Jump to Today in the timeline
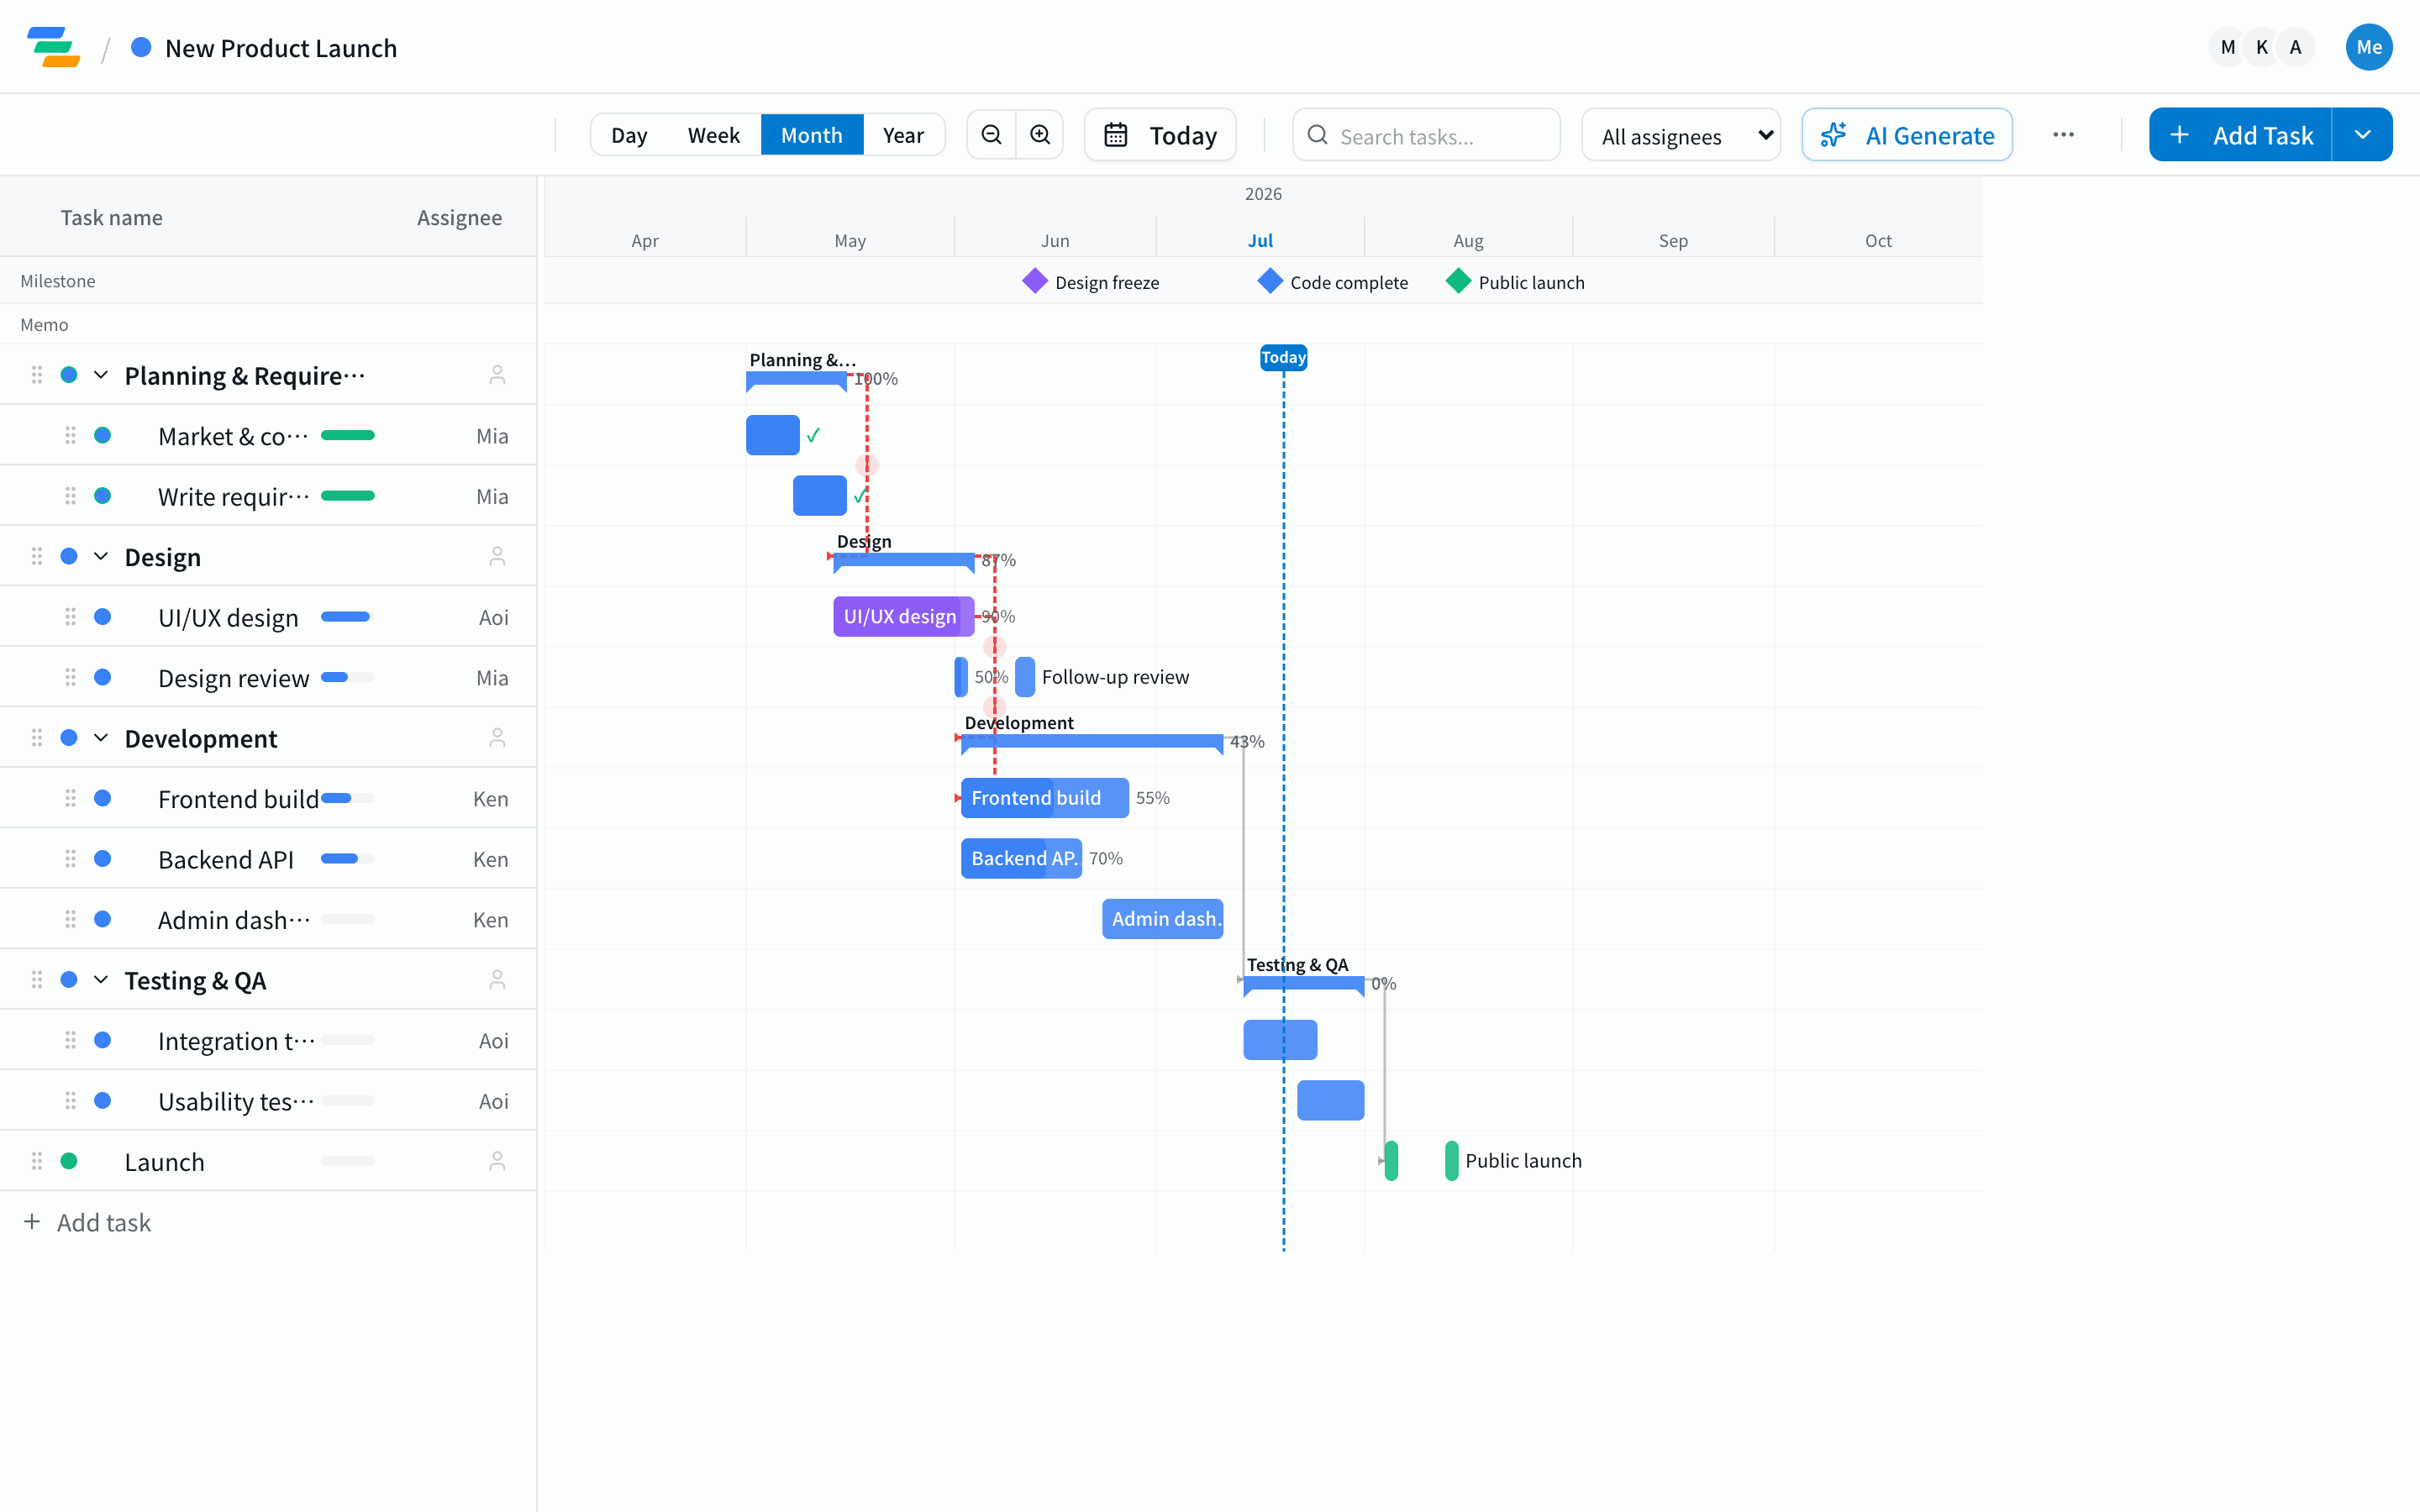 tap(1160, 135)
